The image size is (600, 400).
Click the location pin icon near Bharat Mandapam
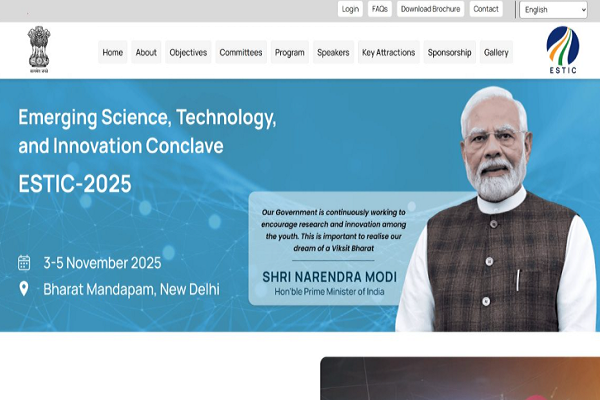click(x=24, y=289)
